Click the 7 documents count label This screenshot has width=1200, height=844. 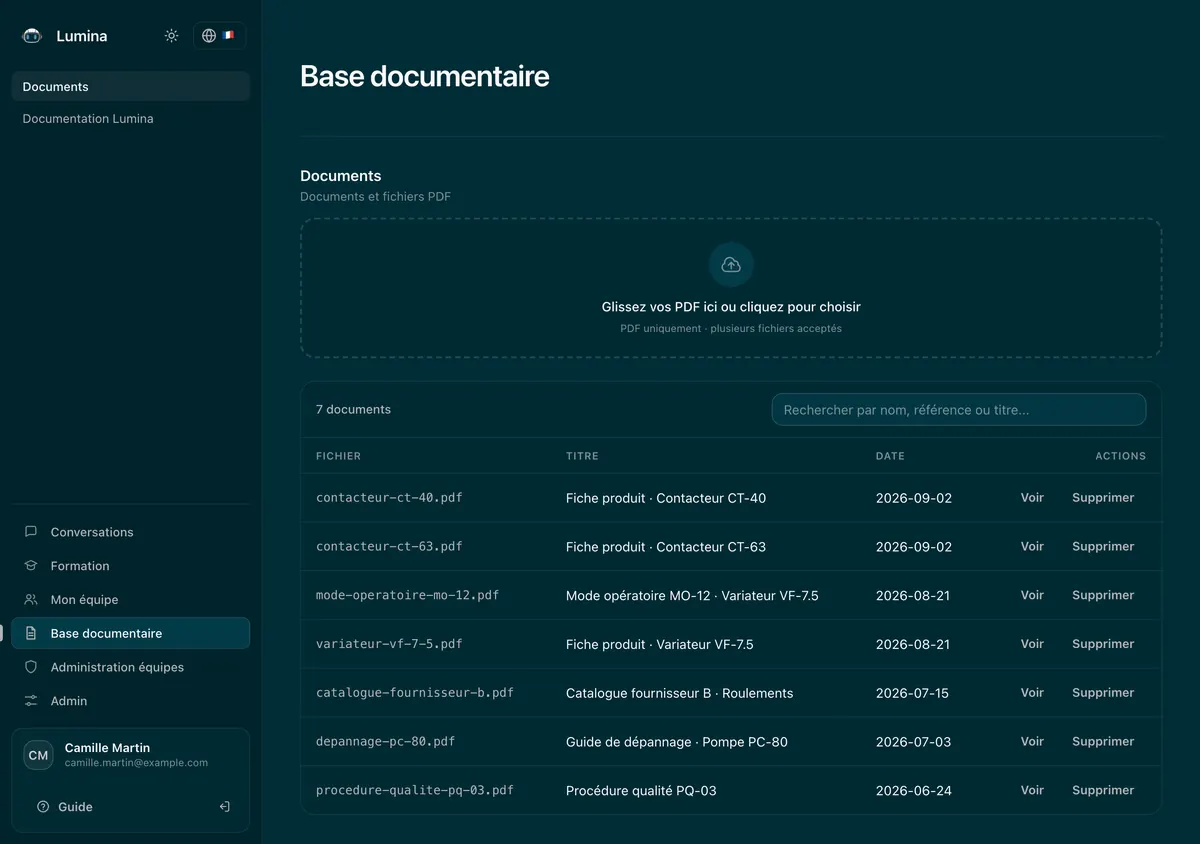point(353,410)
